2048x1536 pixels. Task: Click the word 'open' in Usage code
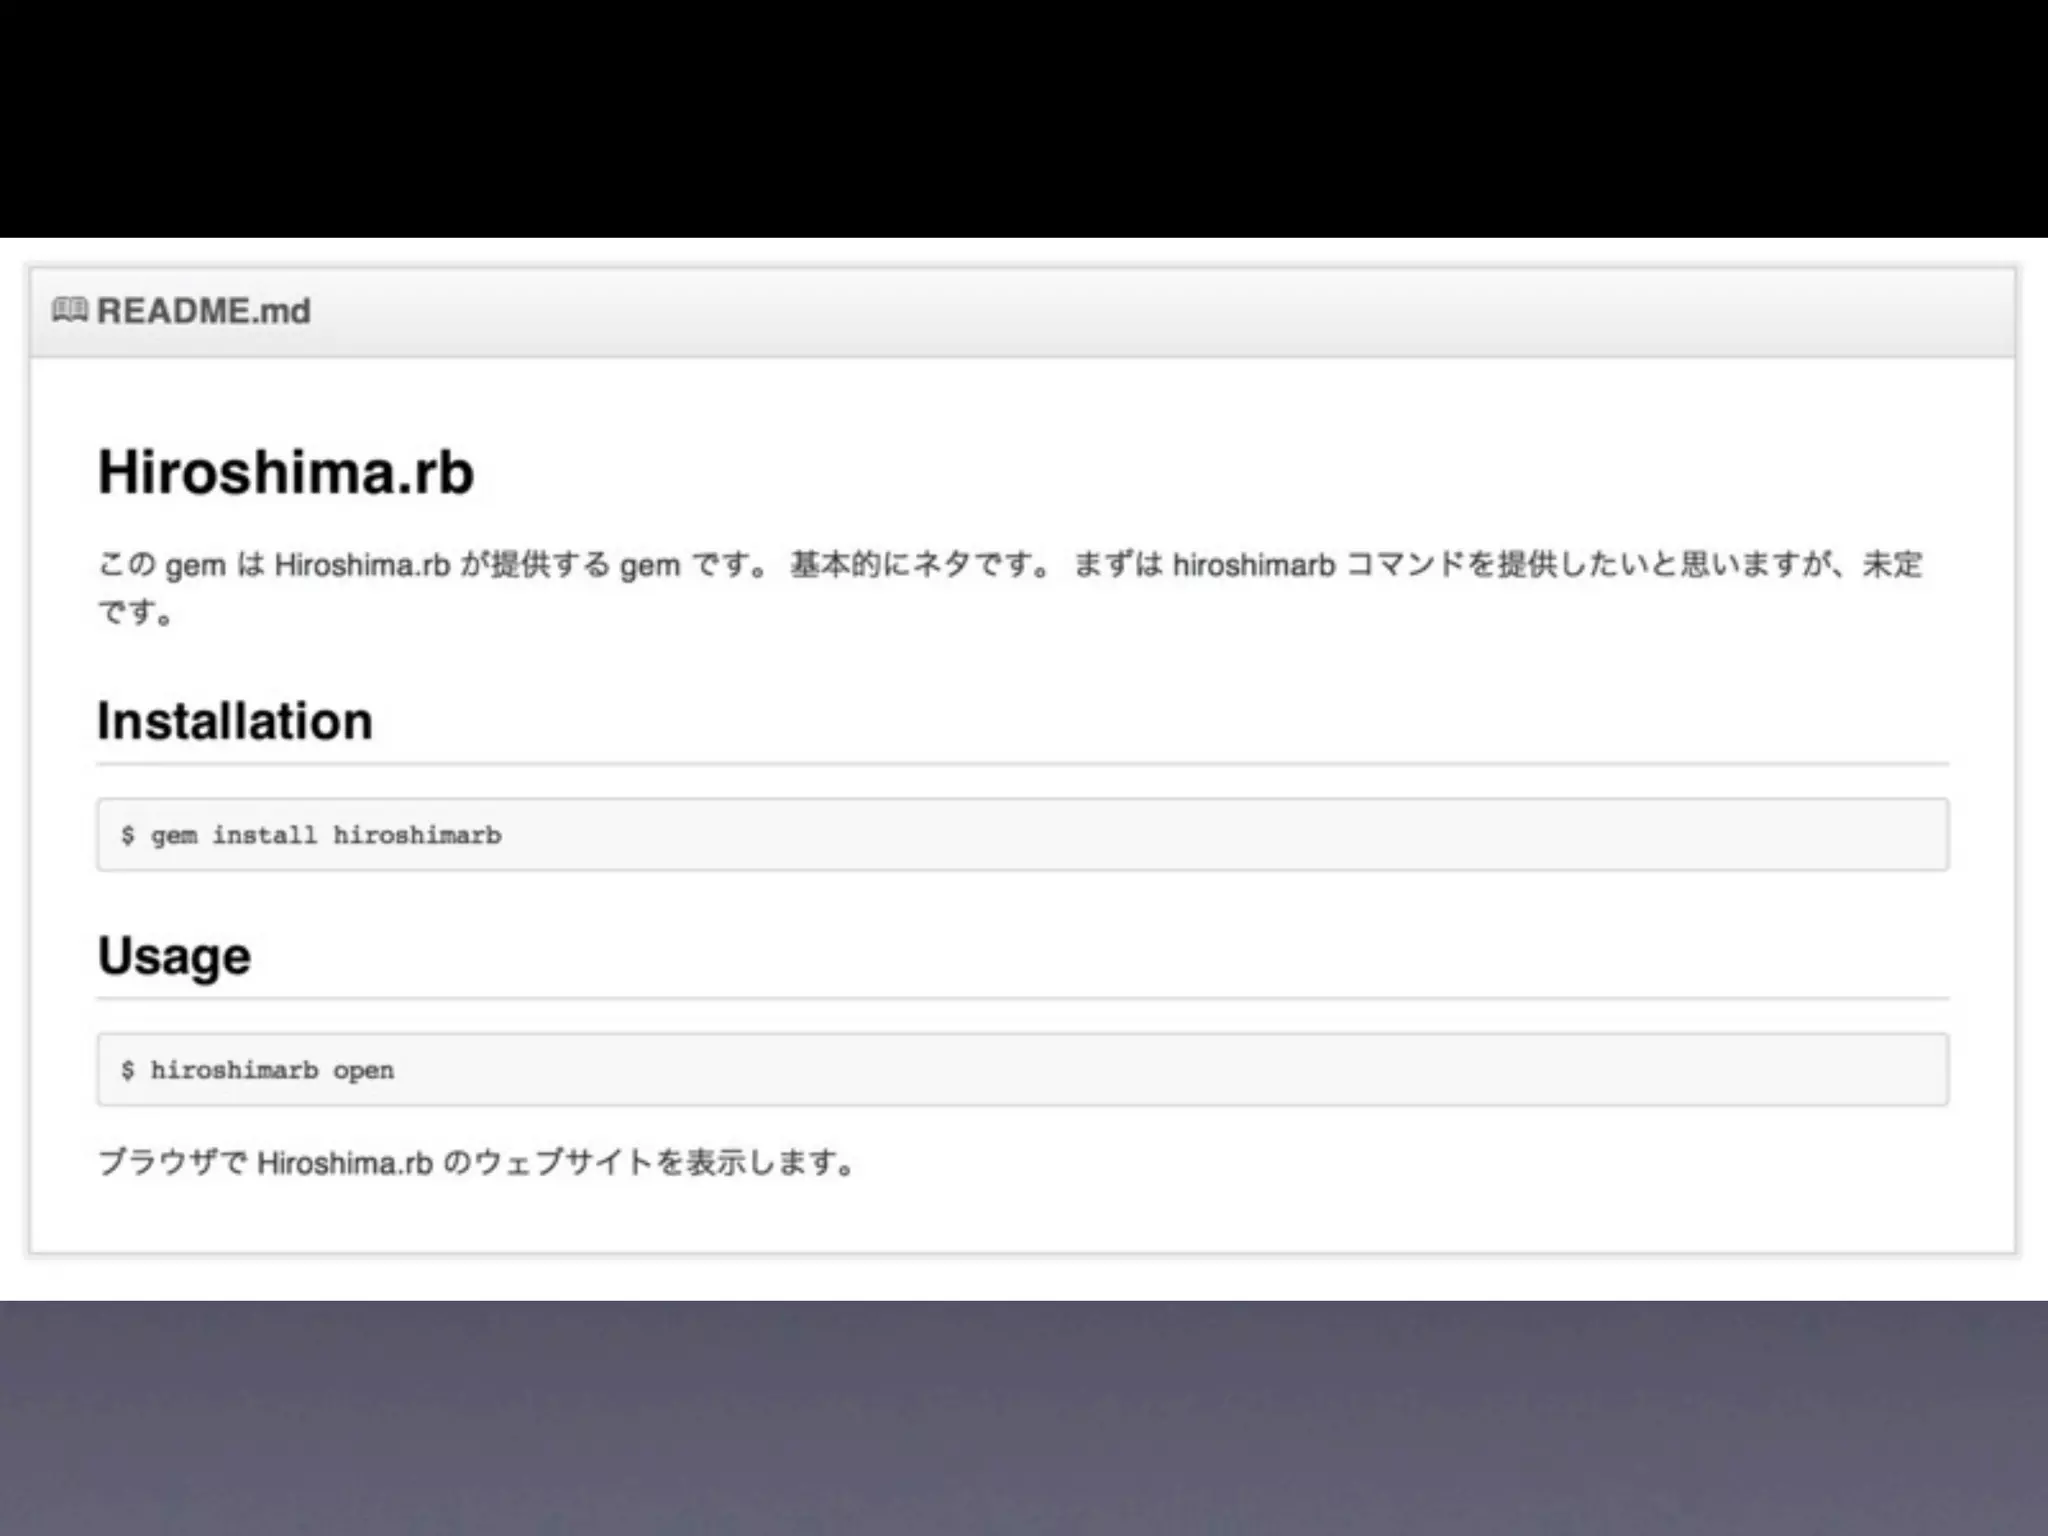tap(363, 1071)
